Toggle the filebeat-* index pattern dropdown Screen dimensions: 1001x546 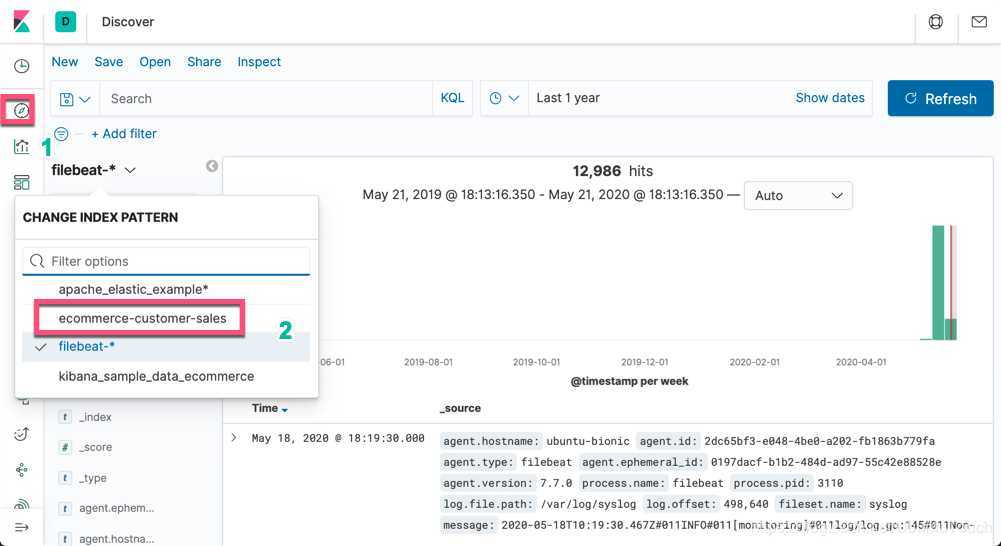94,170
